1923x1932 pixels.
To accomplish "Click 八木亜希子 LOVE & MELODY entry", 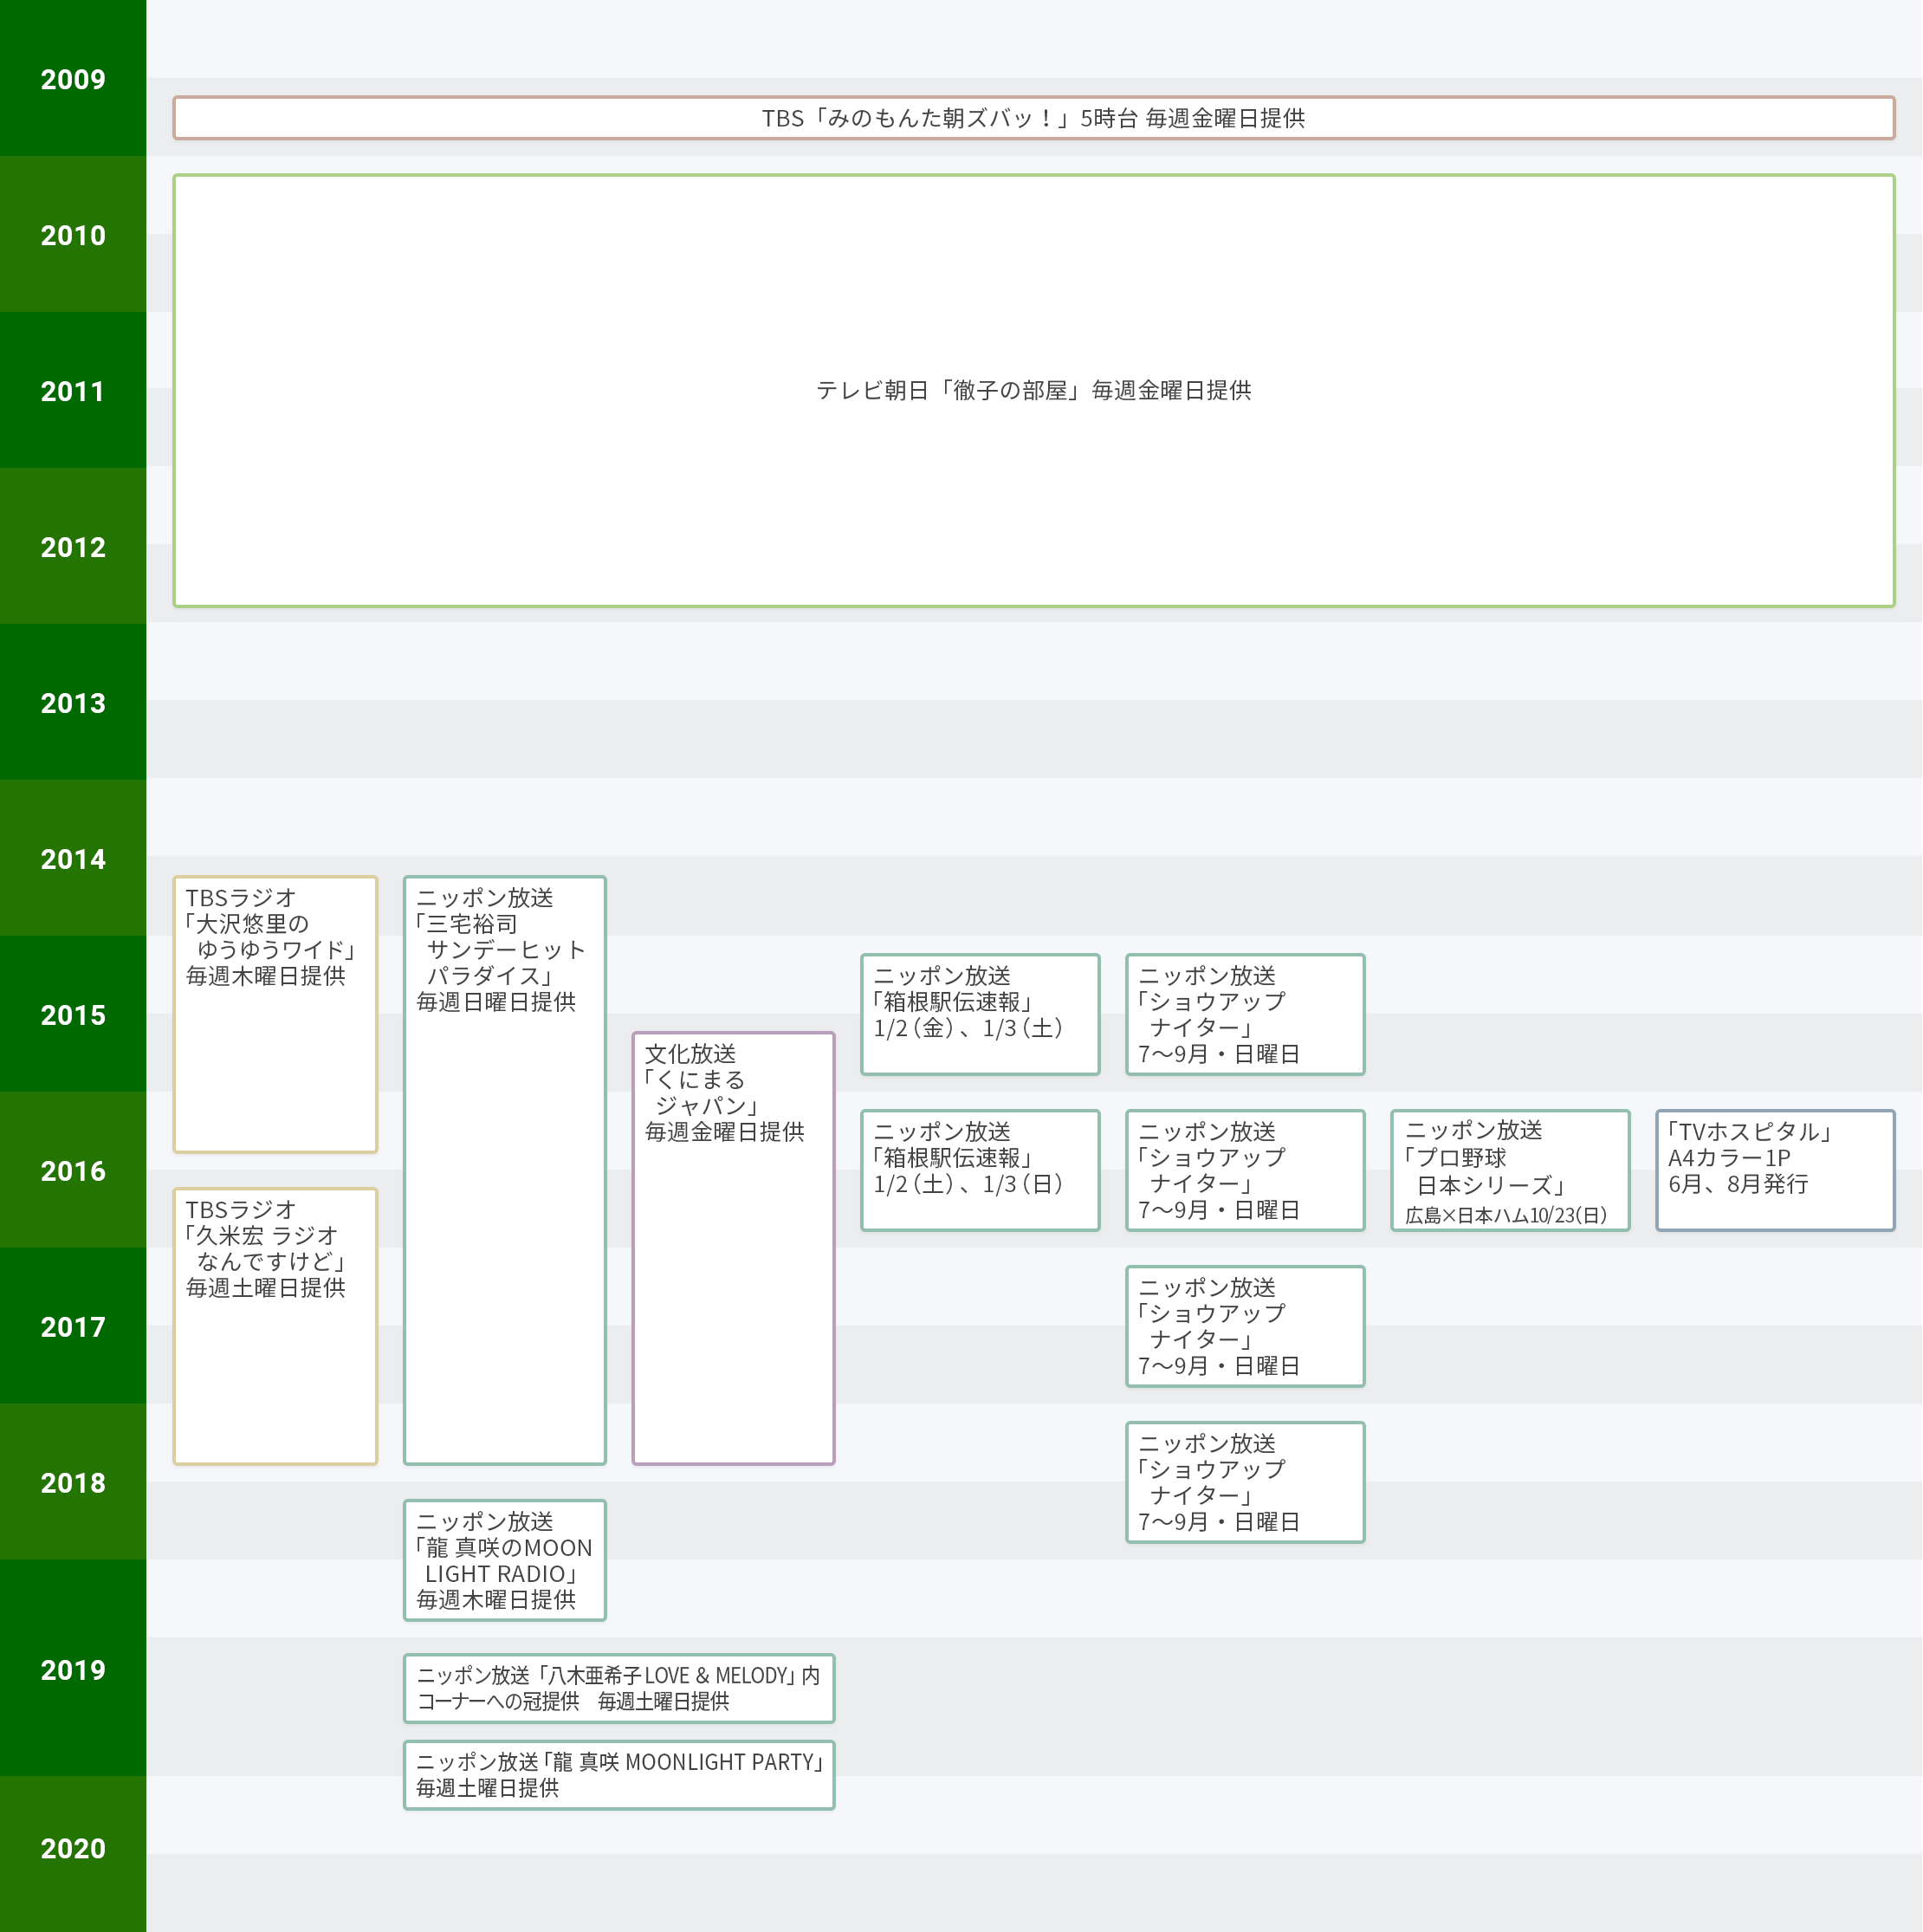I will 619,1688.
